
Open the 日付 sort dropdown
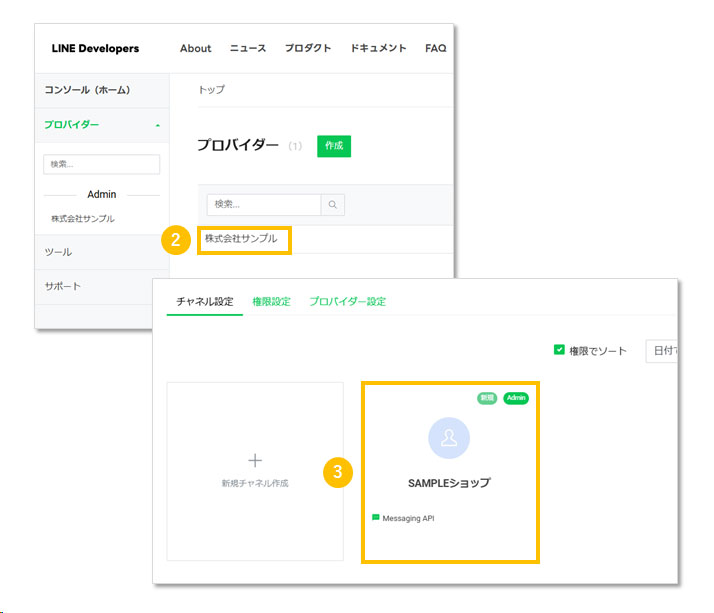point(662,351)
